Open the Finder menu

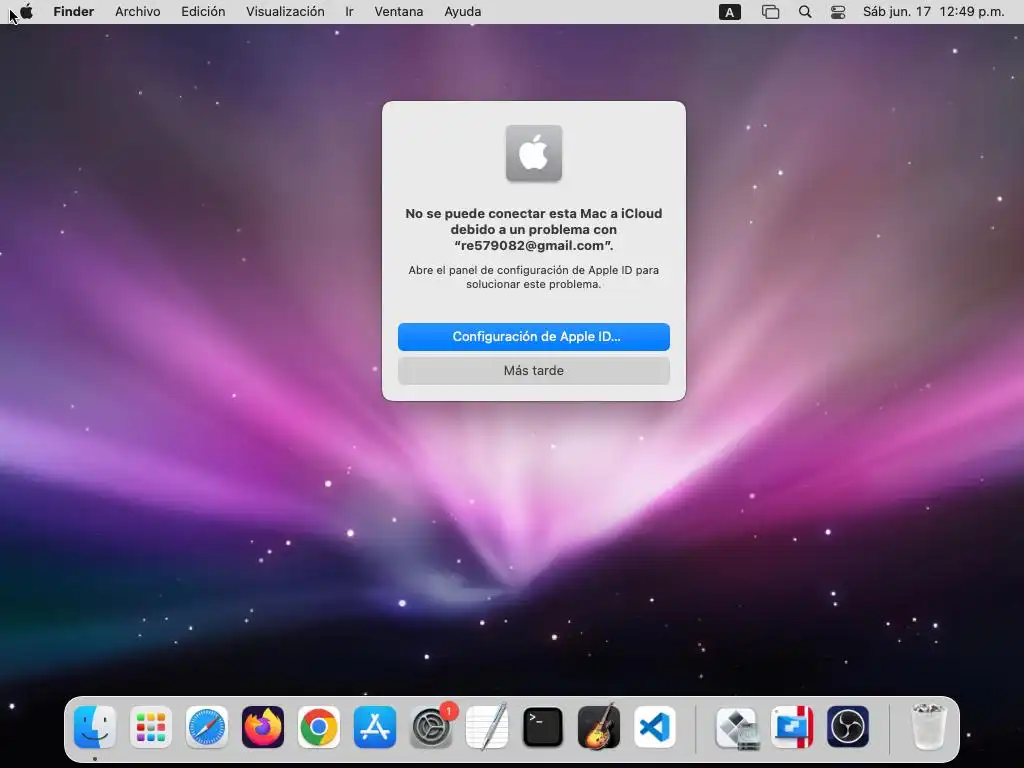74,12
